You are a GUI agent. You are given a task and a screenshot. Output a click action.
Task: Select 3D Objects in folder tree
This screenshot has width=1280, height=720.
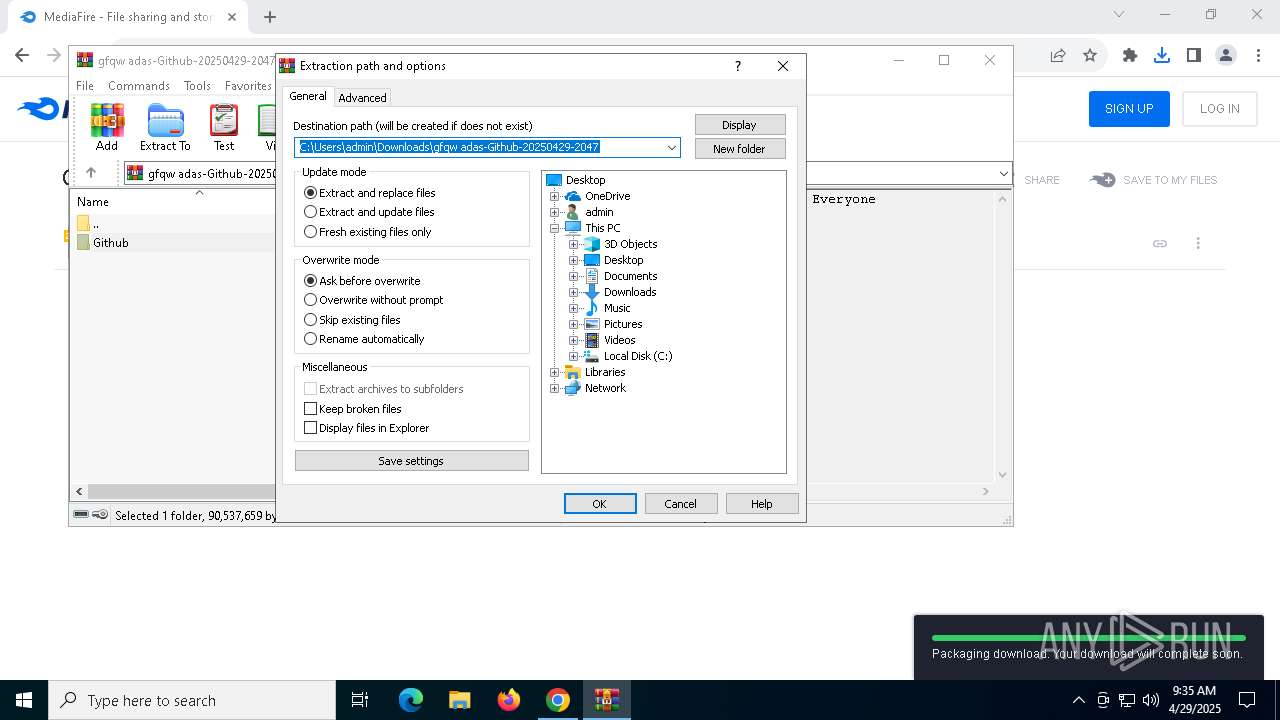tap(630, 244)
